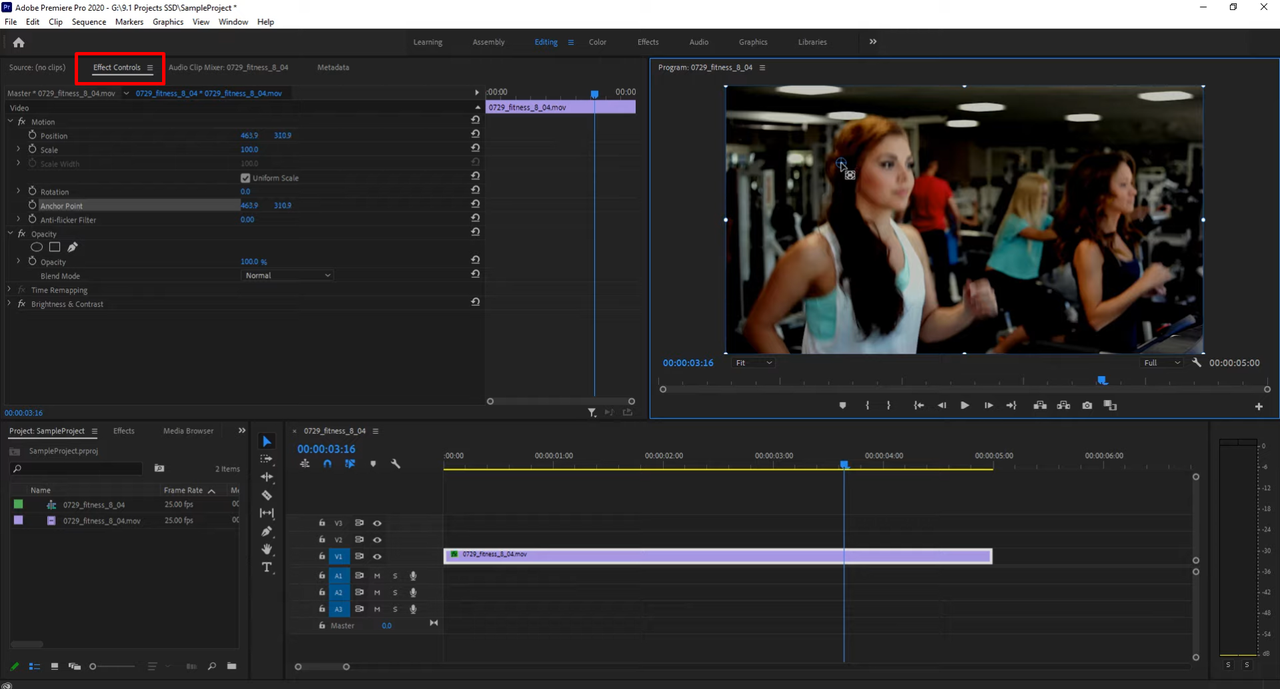Select the Razor tool
Viewport: 1280px width, 689px height.
(x=267, y=495)
